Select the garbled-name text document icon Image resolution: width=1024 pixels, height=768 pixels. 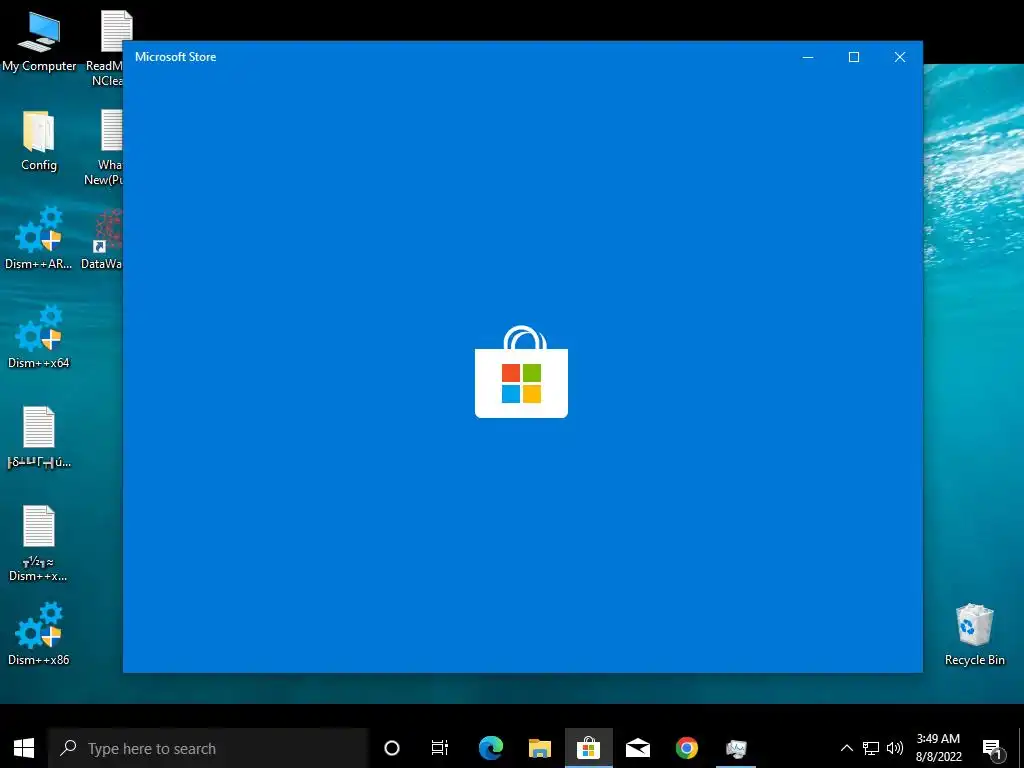pos(39,438)
